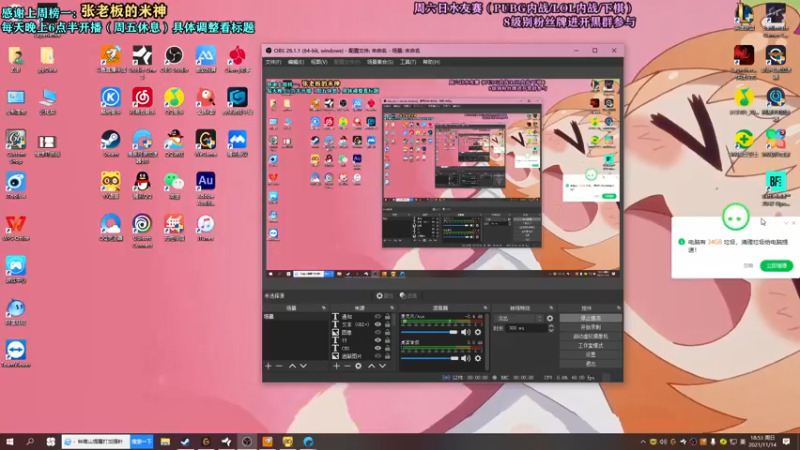
Task: Open the WPS Office desktop shortcut
Action: pyautogui.click(x=16, y=228)
